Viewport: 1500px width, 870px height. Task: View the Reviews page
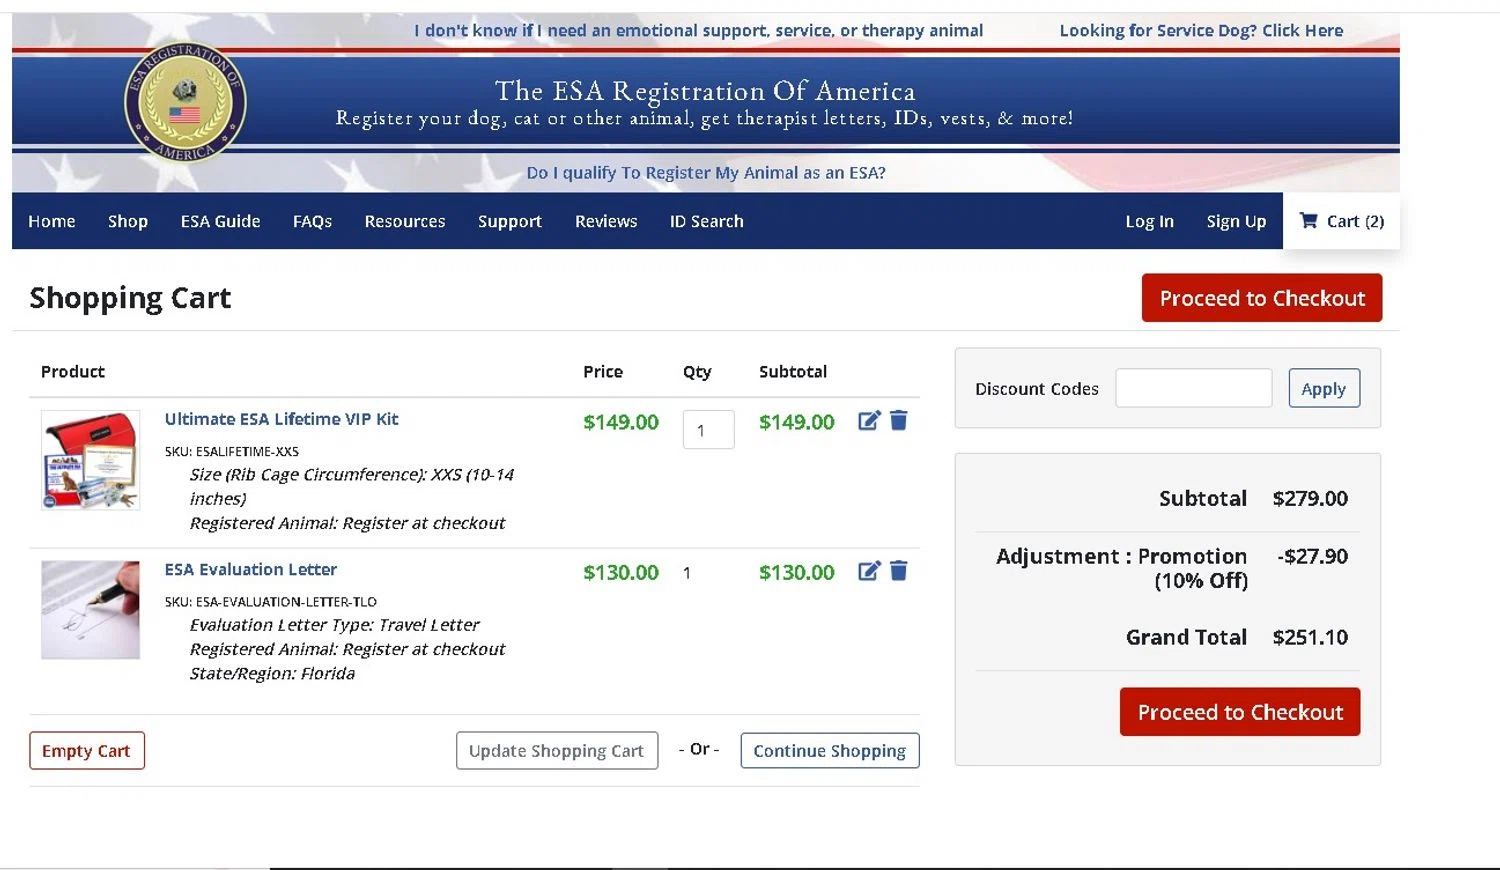tap(606, 221)
